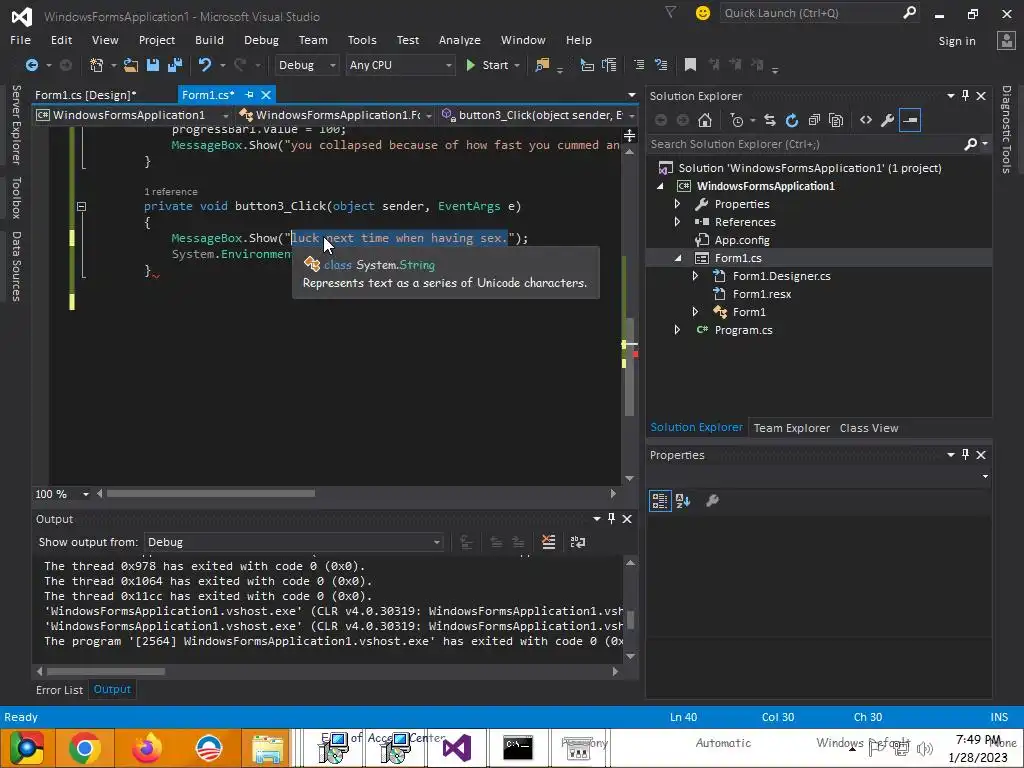
Task: Switch to the Team Explorer tab
Action: click(792, 428)
